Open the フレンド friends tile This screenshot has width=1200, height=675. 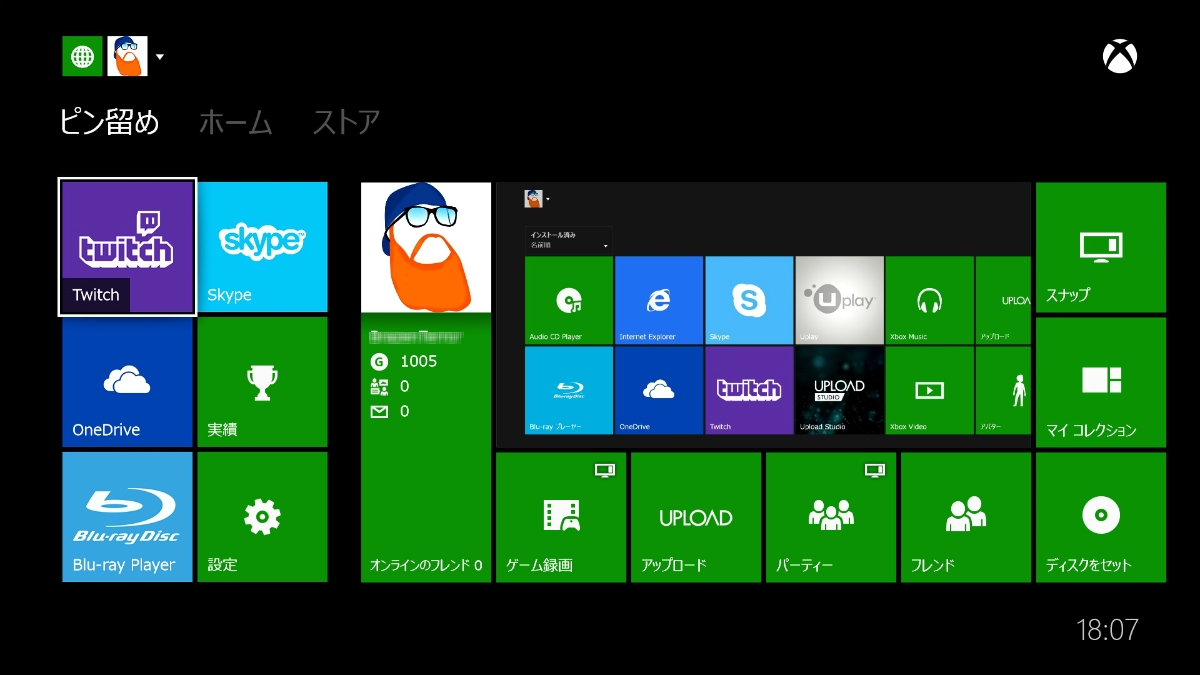966,517
